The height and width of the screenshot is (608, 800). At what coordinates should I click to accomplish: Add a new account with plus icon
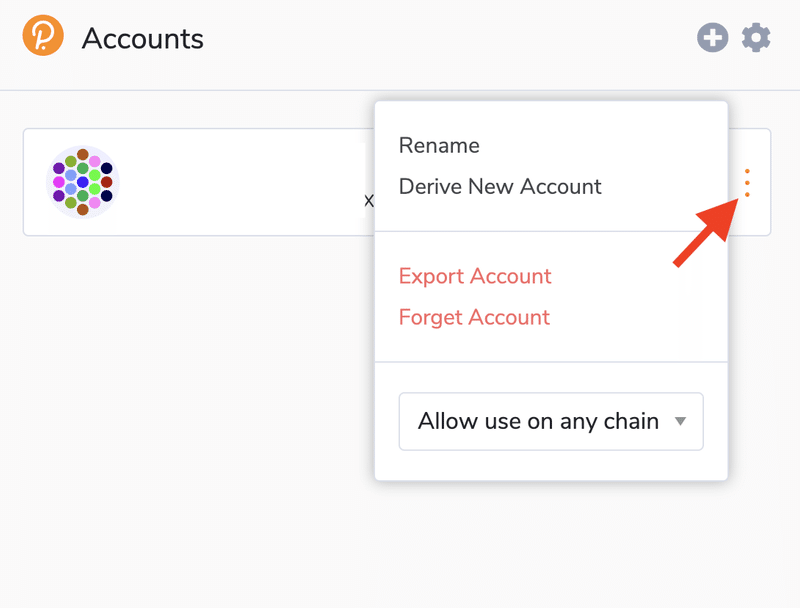712,37
